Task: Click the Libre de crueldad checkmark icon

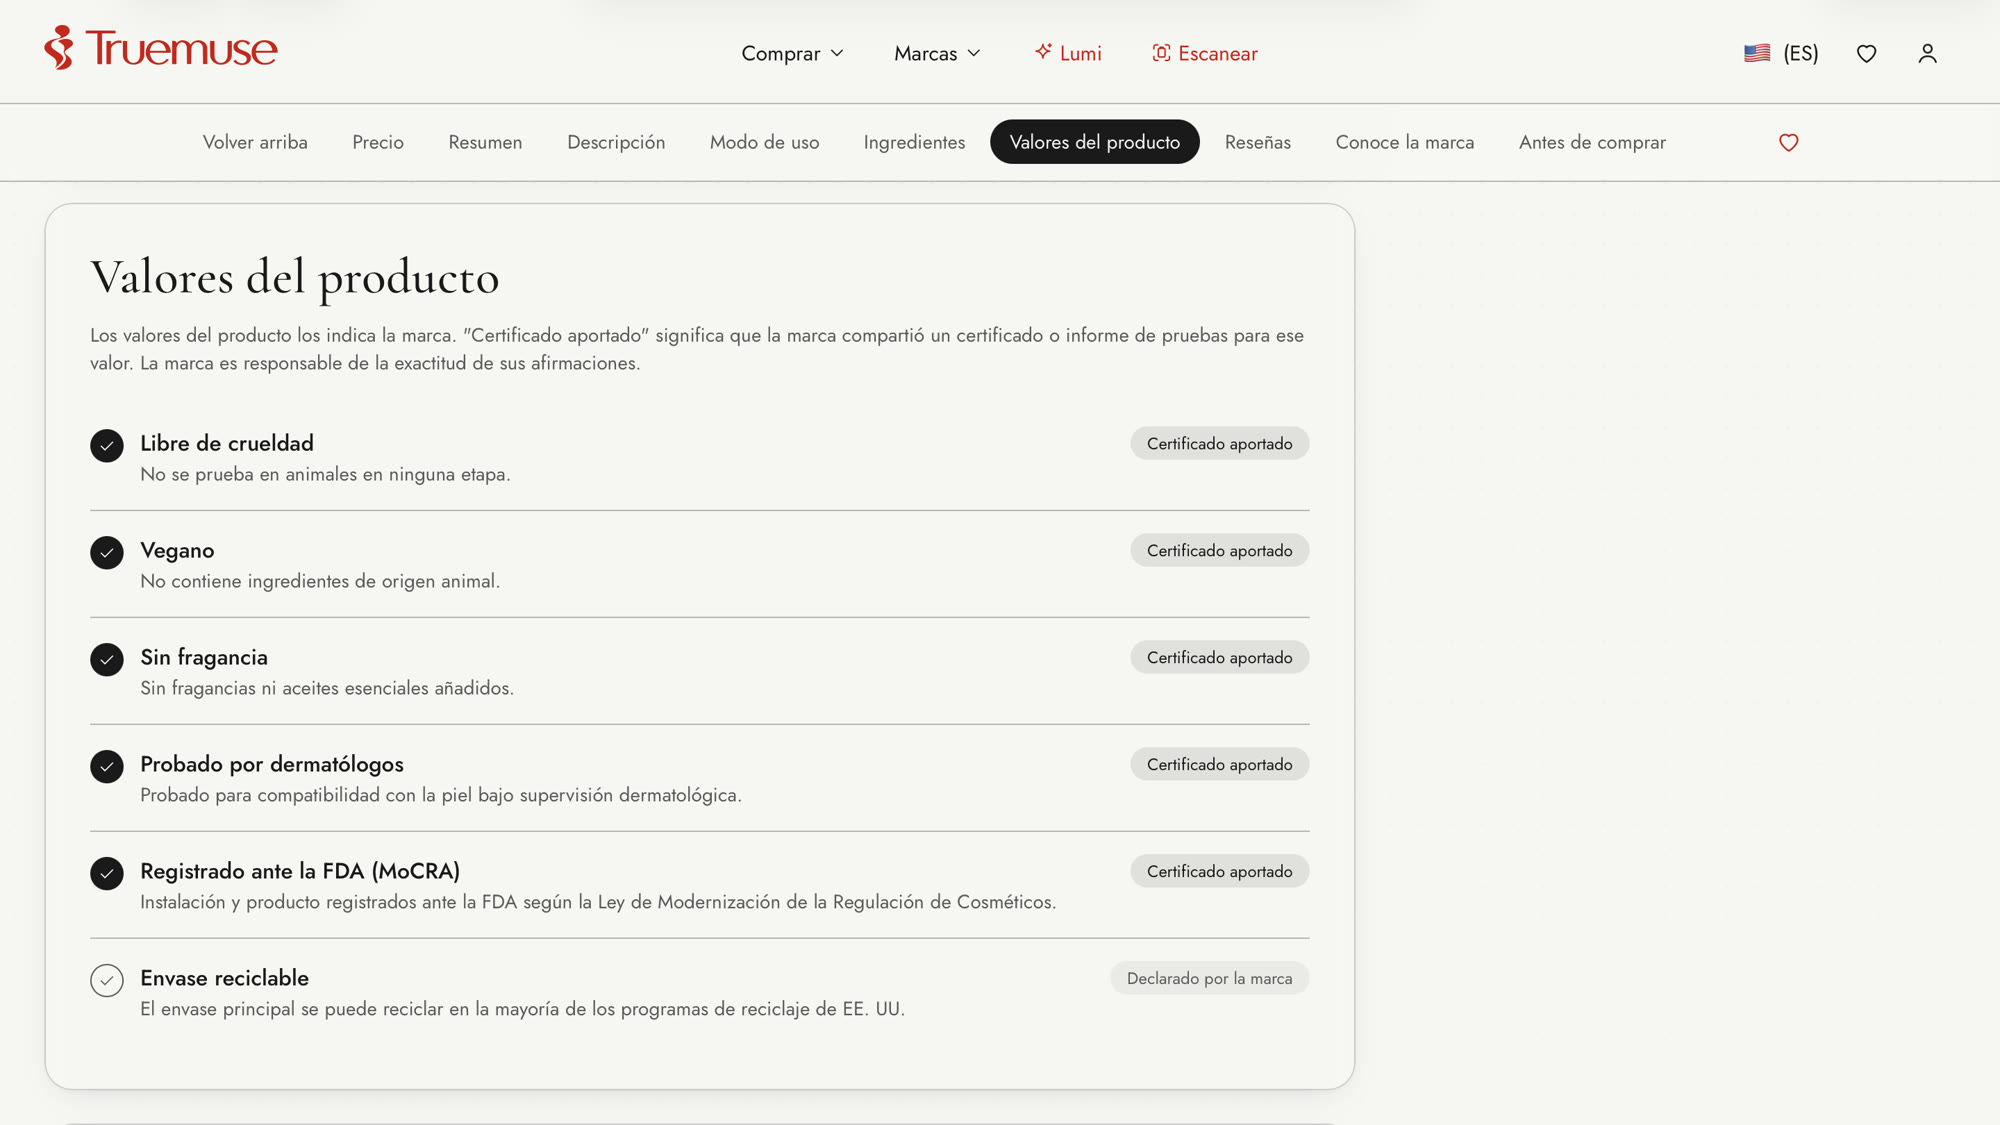Action: pyautogui.click(x=107, y=445)
